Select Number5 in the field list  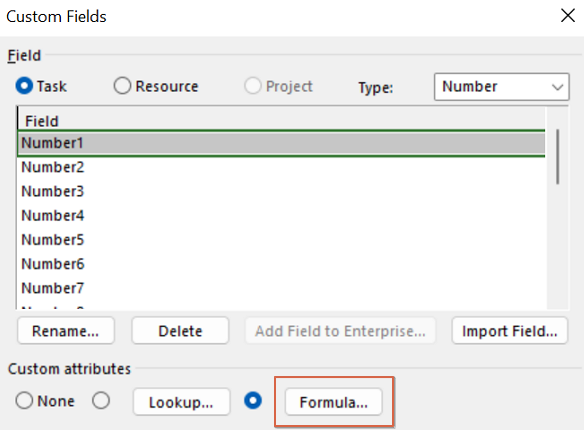click(x=282, y=240)
